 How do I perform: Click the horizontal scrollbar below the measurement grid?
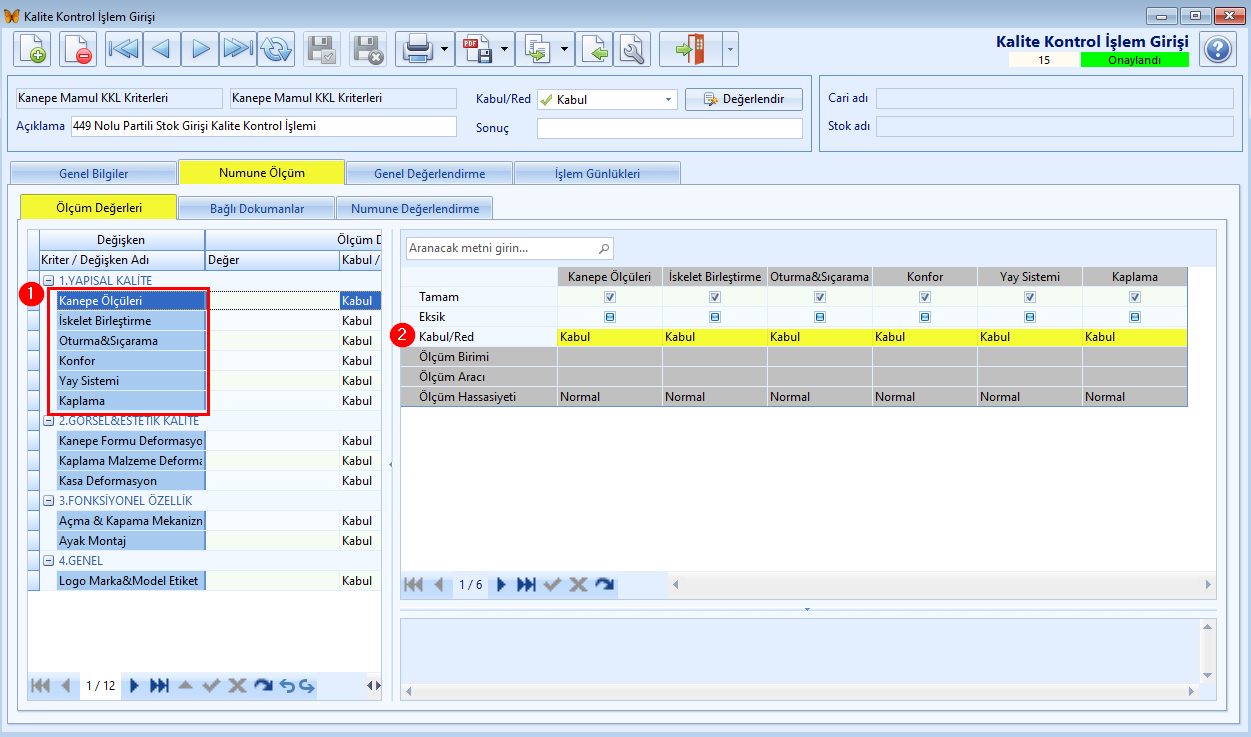click(x=942, y=584)
